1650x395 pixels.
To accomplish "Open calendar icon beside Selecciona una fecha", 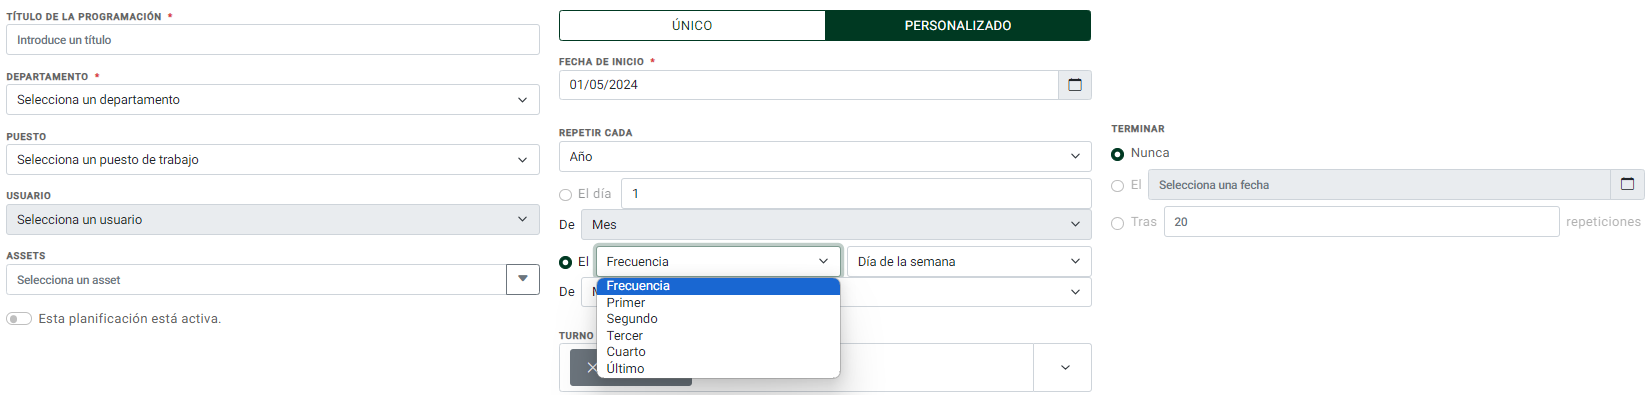I will (x=1627, y=185).
